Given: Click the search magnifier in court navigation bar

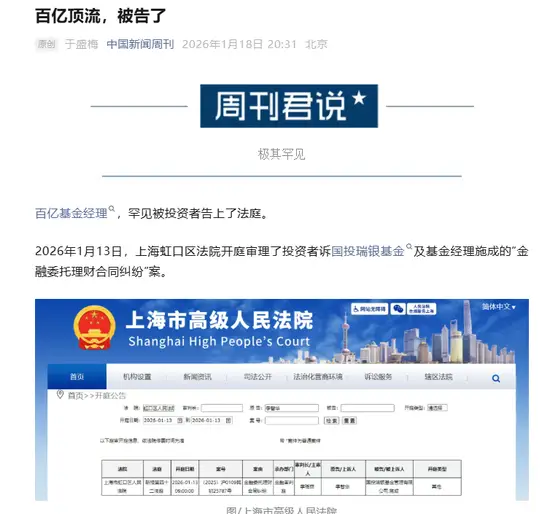Looking at the screenshot, I should point(496,379).
